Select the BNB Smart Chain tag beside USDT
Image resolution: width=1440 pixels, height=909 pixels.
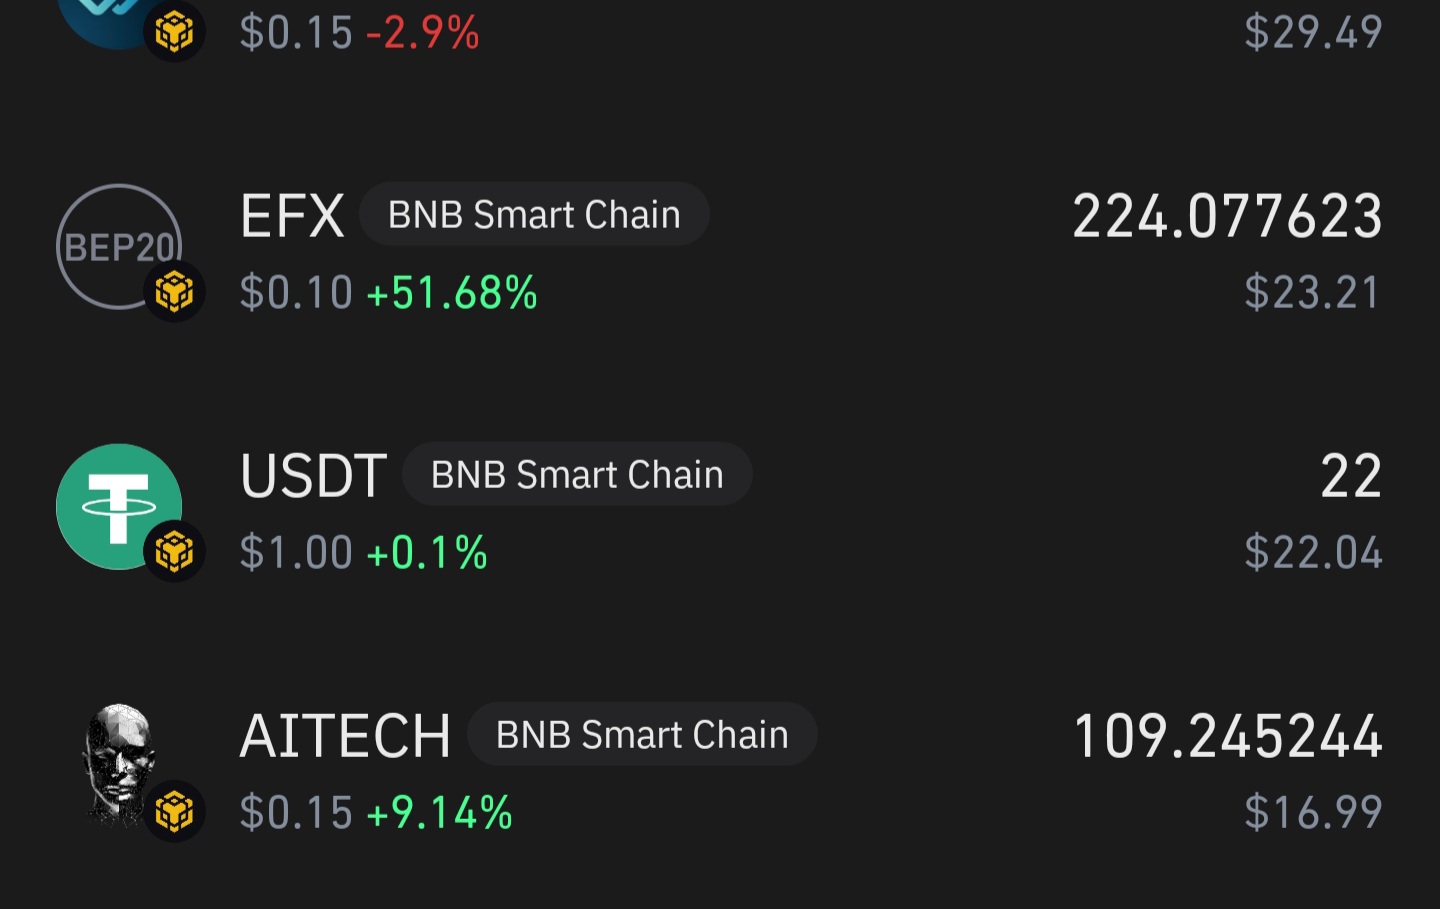[577, 475]
